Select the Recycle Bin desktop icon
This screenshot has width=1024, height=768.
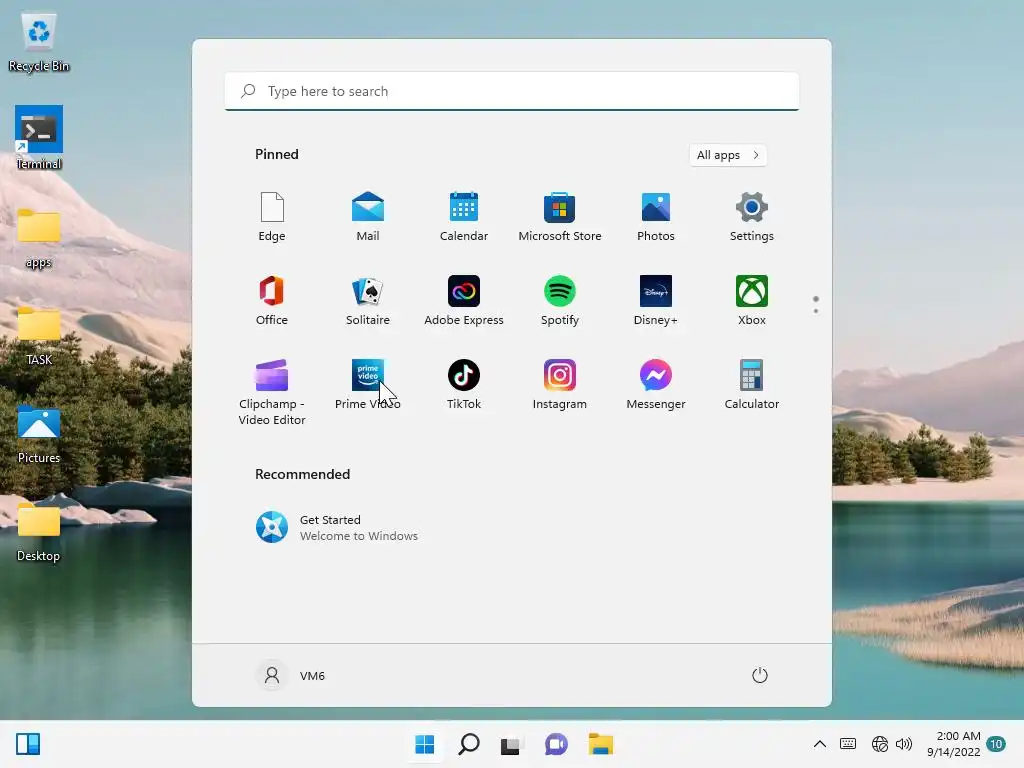coord(39,42)
